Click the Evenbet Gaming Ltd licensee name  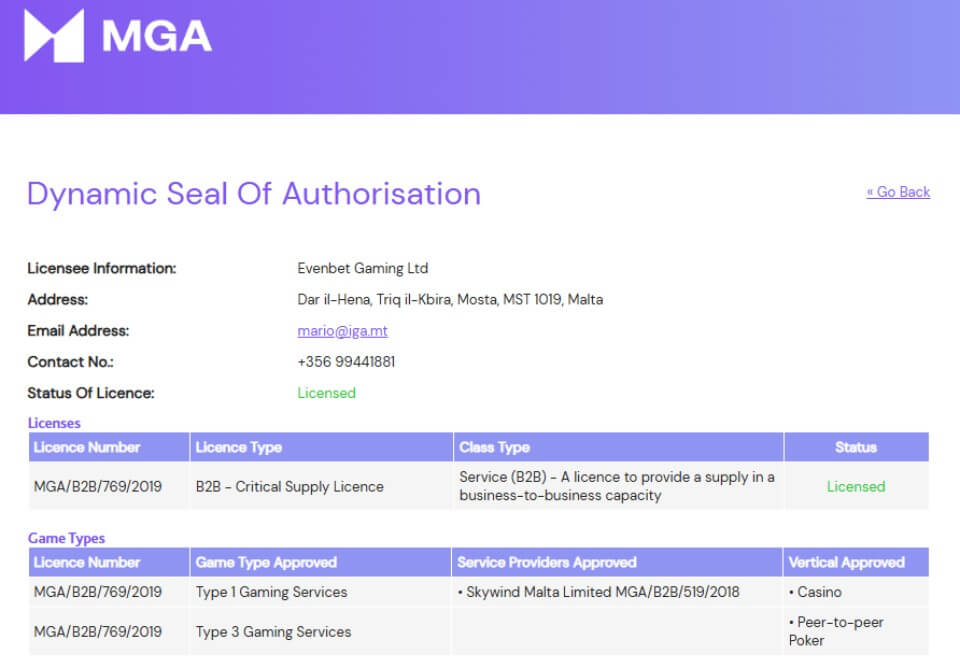[x=362, y=268]
